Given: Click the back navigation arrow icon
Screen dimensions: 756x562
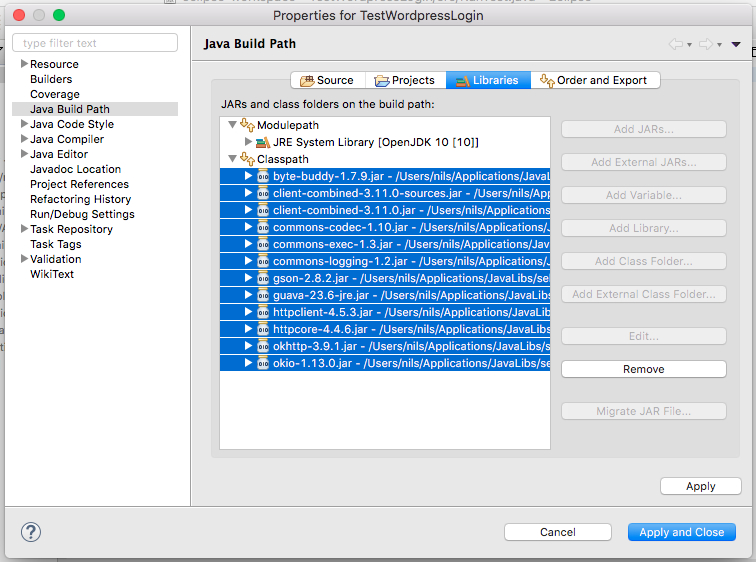Looking at the screenshot, I should pyautogui.click(x=676, y=44).
